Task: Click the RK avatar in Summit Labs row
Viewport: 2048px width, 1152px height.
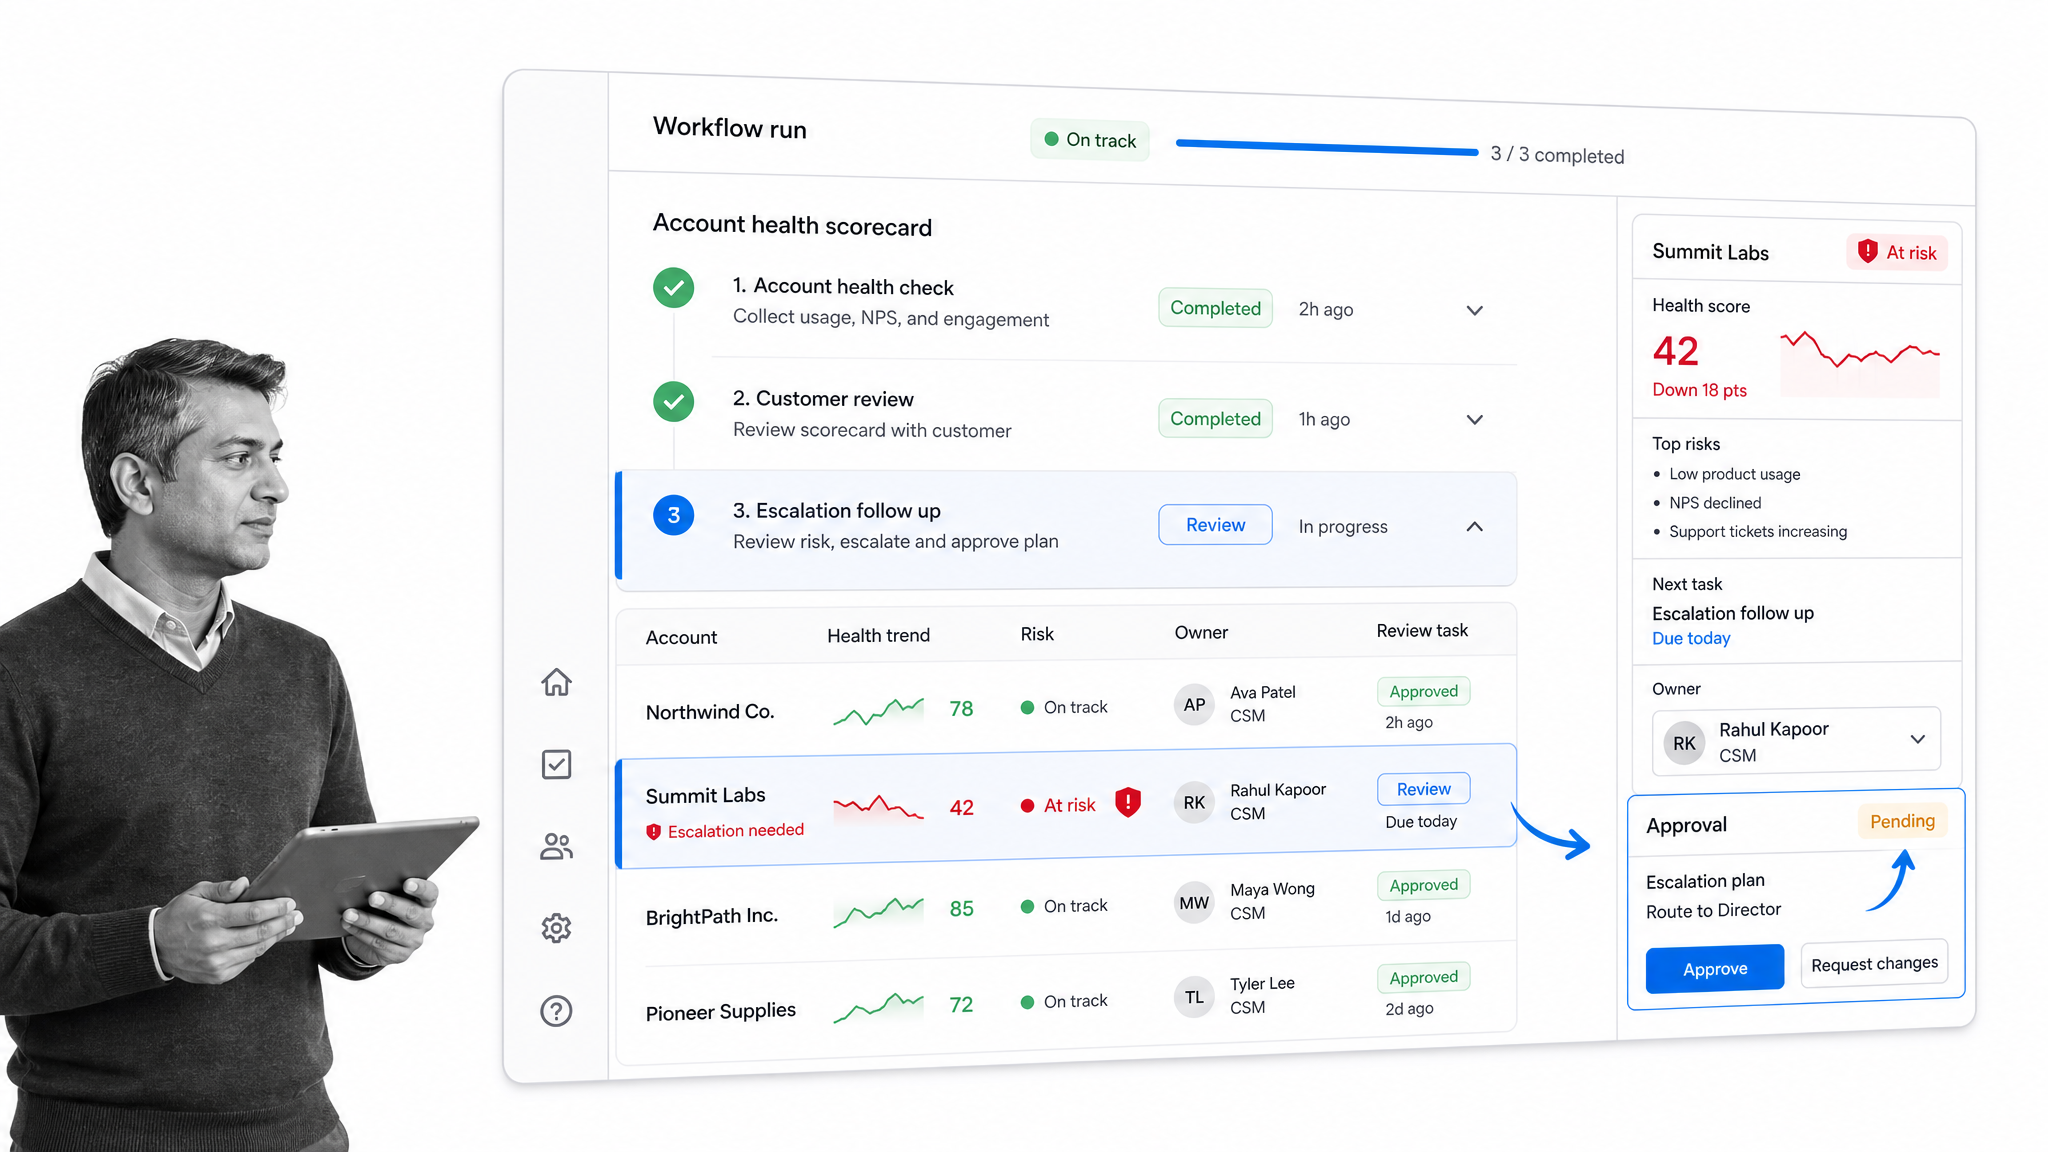Action: pos(1194,802)
